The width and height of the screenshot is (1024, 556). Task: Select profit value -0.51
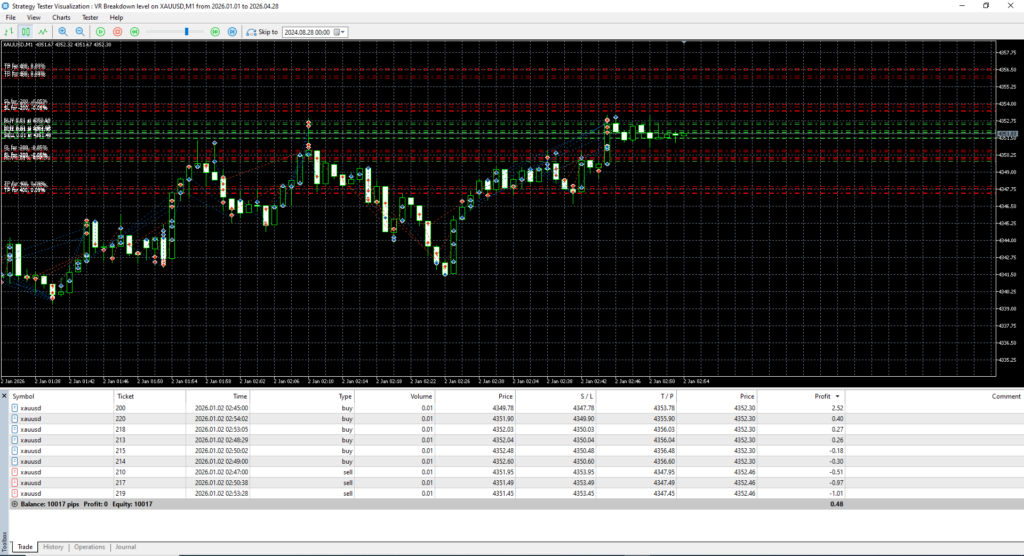click(x=836, y=472)
